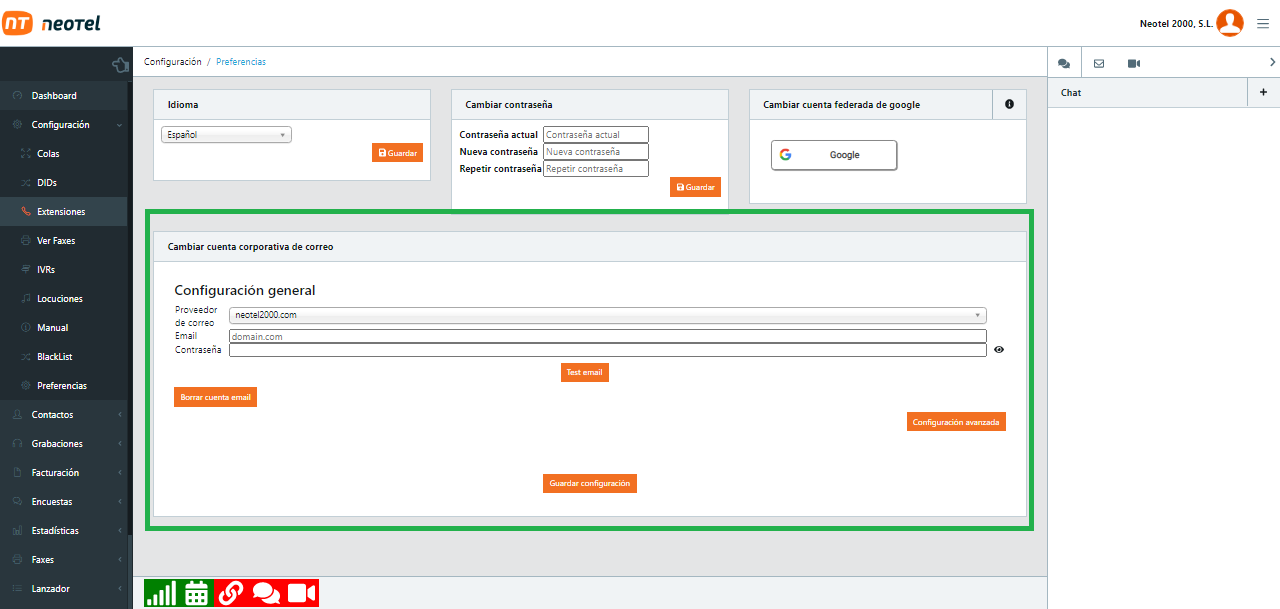The image size is (1280, 609).
Task: Click the info icon on Google account card
Action: (x=1009, y=104)
